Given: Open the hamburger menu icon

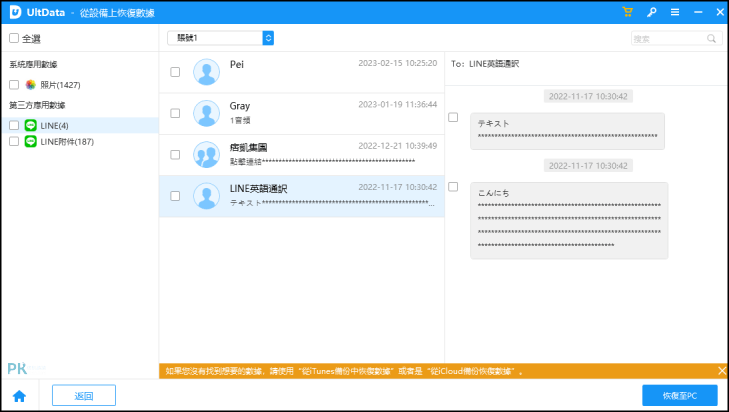Looking at the screenshot, I should (675, 12).
